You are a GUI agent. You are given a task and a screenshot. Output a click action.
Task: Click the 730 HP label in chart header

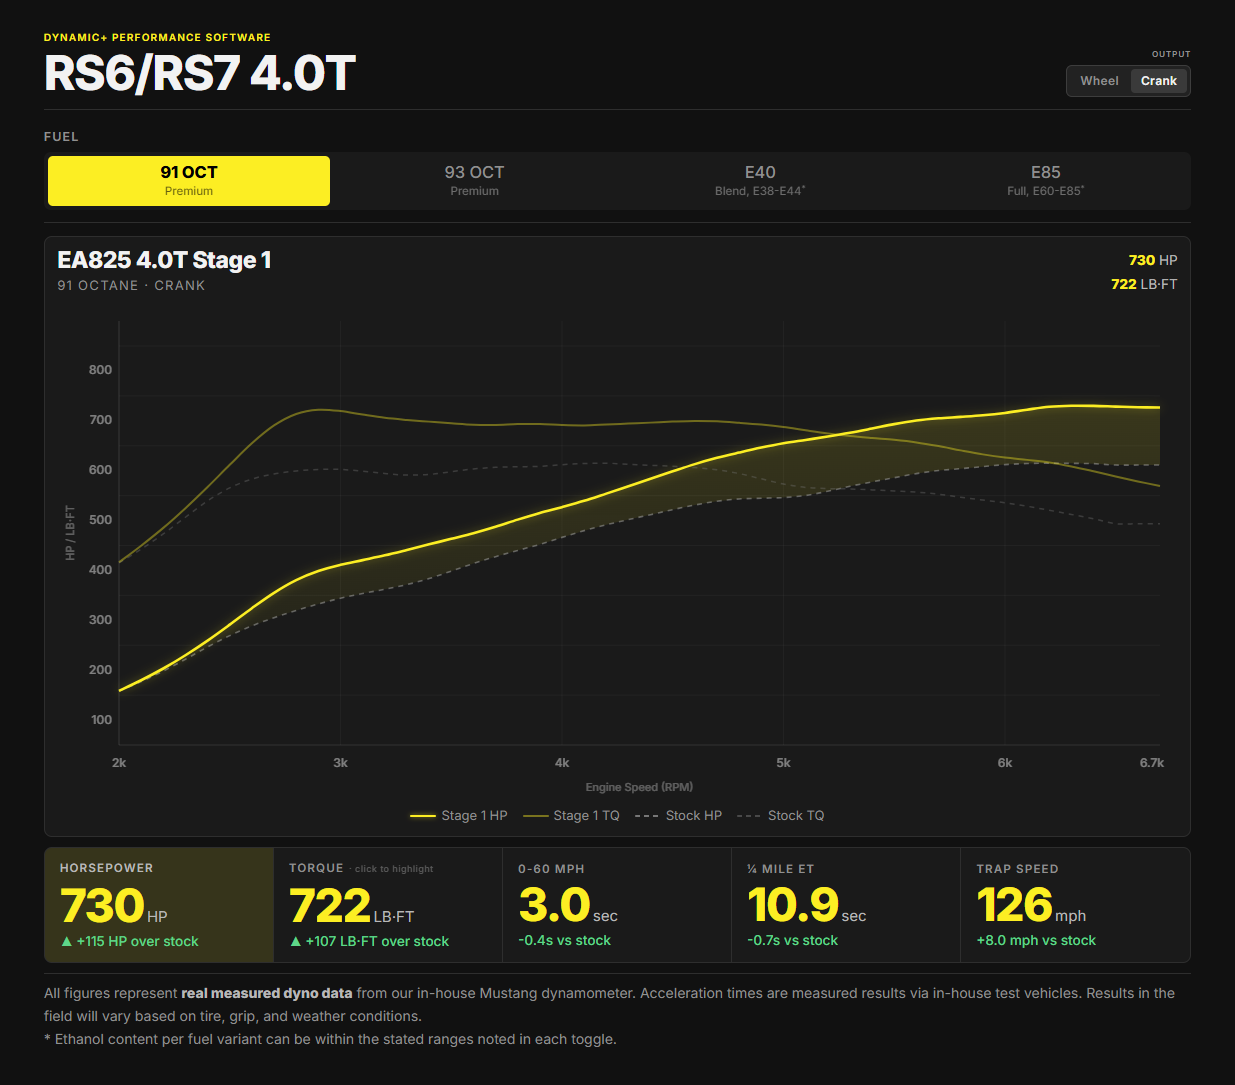point(1153,260)
